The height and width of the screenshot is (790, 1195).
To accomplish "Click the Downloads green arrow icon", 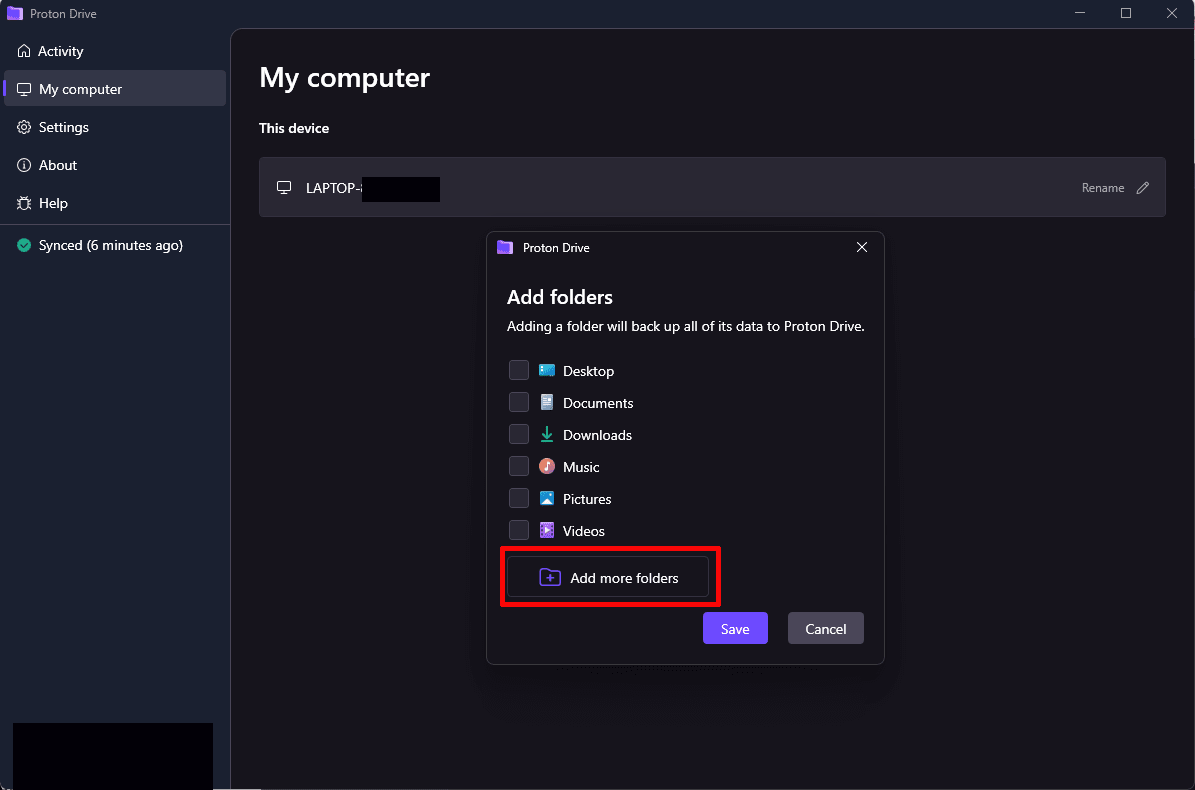I will (x=546, y=434).
